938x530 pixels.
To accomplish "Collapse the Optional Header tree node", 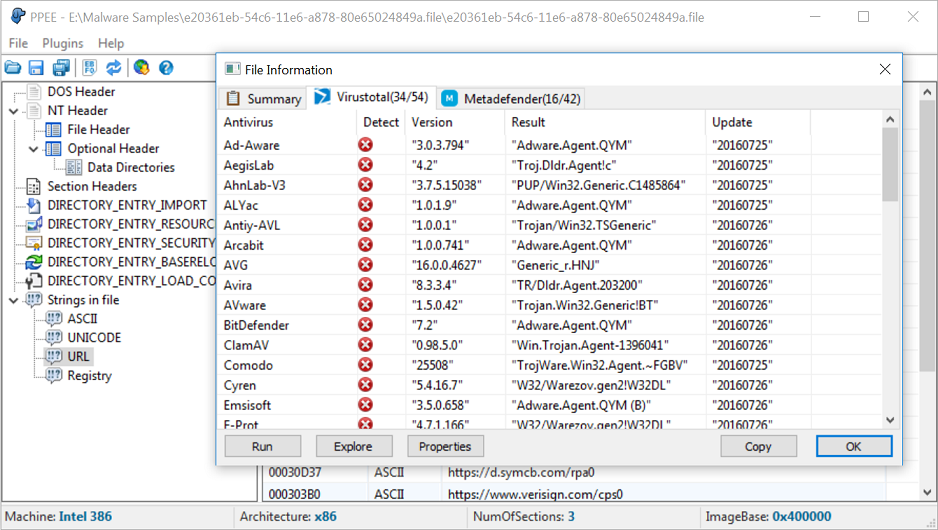I will point(34,148).
